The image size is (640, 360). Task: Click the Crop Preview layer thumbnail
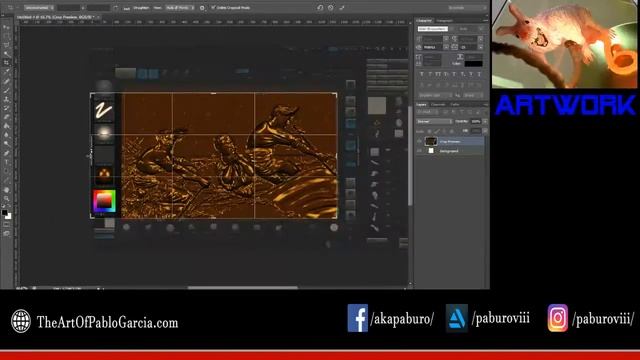coord(431,141)
